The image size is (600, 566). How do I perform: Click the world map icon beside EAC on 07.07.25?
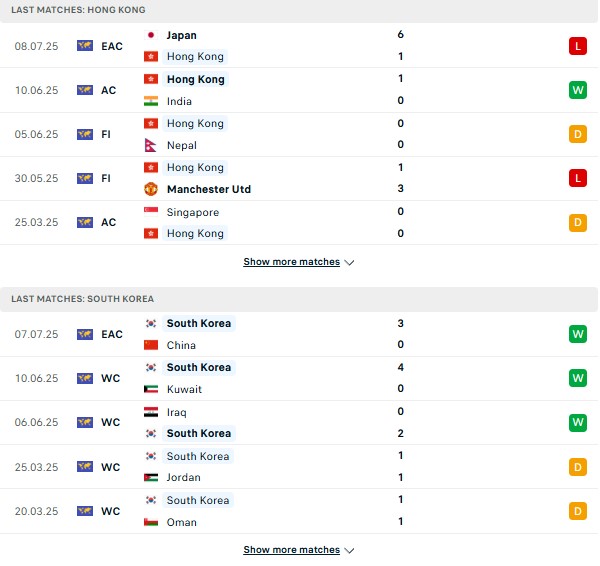point(85,334)
